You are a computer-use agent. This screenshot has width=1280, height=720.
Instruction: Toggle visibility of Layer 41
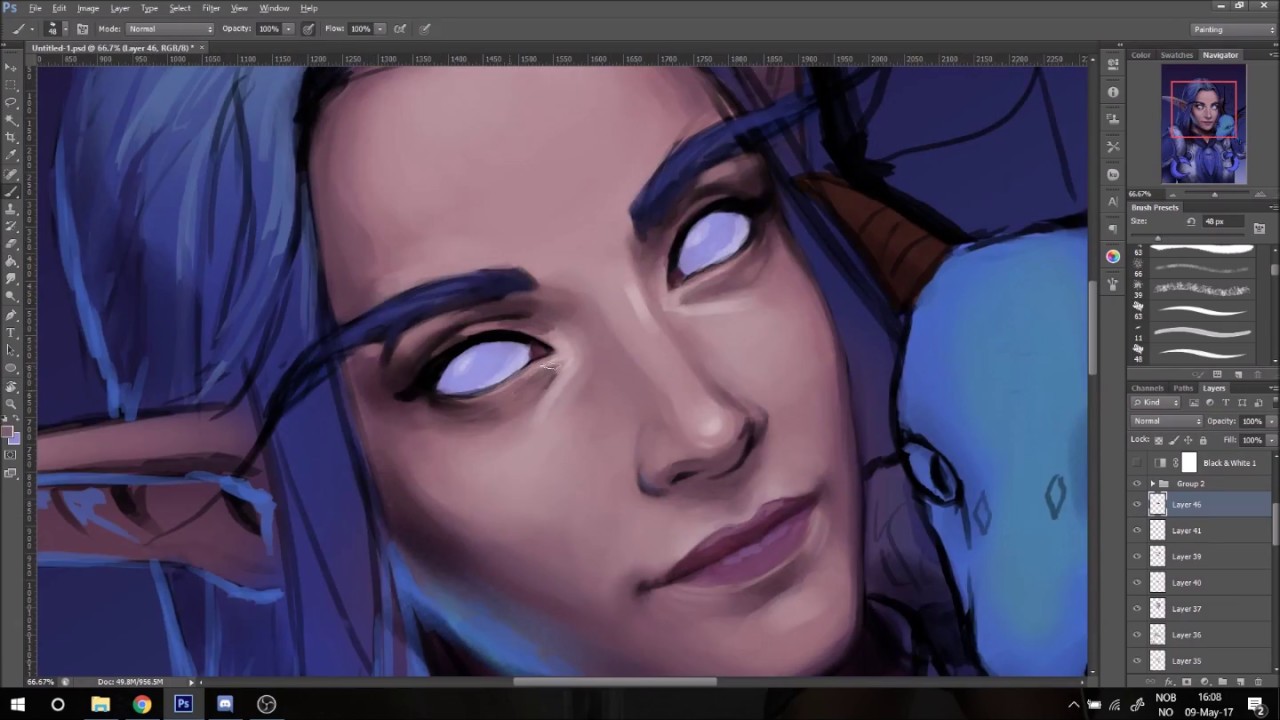click(x=1137, y=530)
